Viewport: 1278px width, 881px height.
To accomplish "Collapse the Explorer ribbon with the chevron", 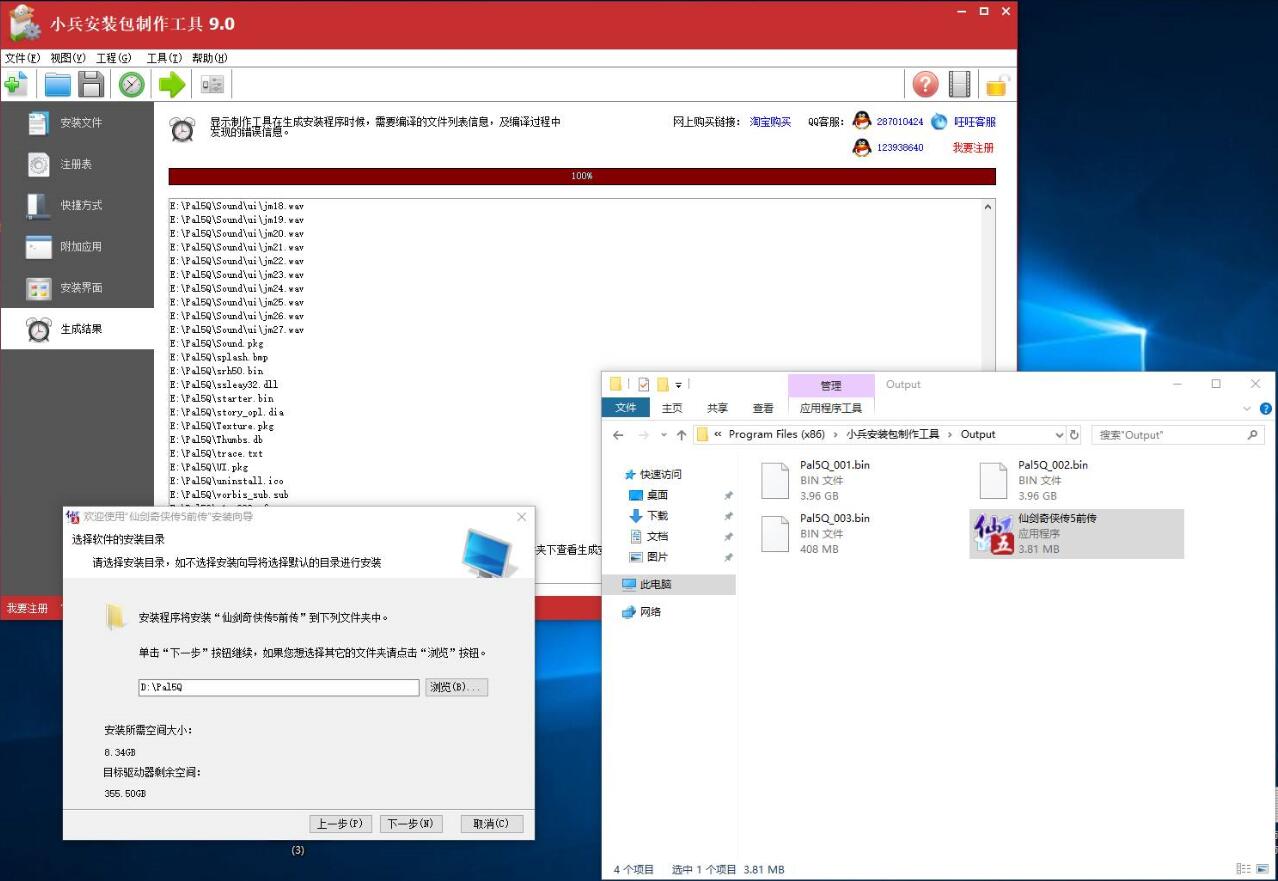I will click(x=1246, y=407).
